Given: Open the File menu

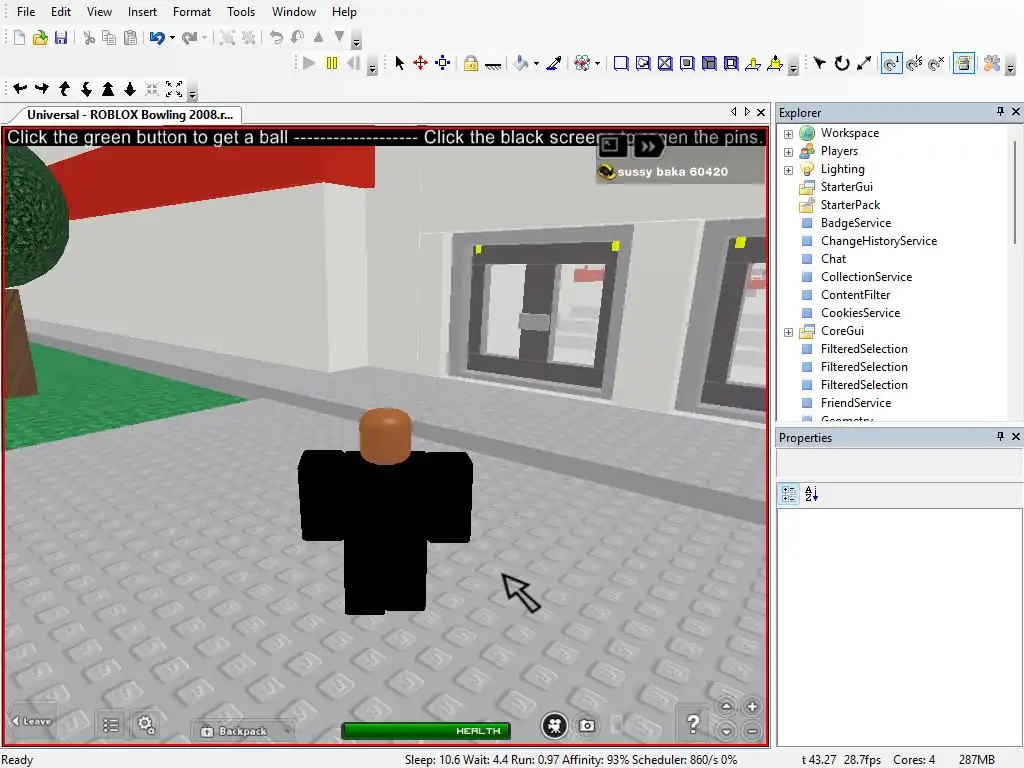Looking at the screenshot, I should click(26, 12).
